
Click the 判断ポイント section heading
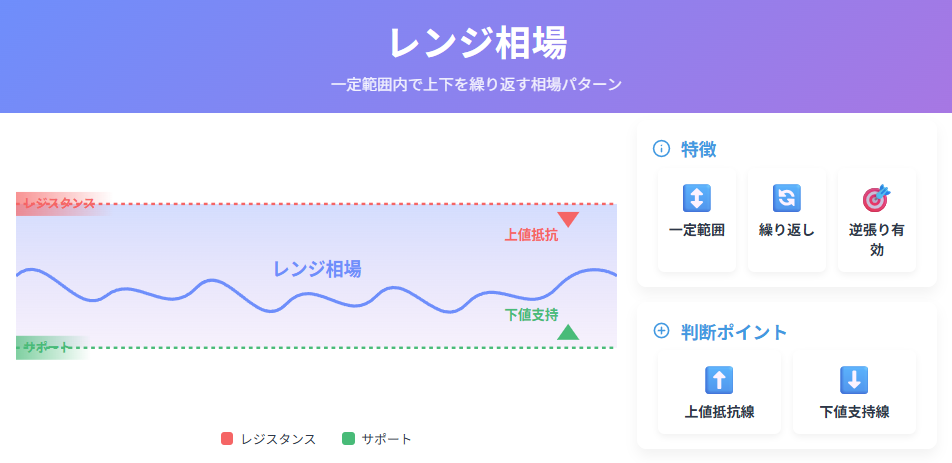tap(733, 331)
